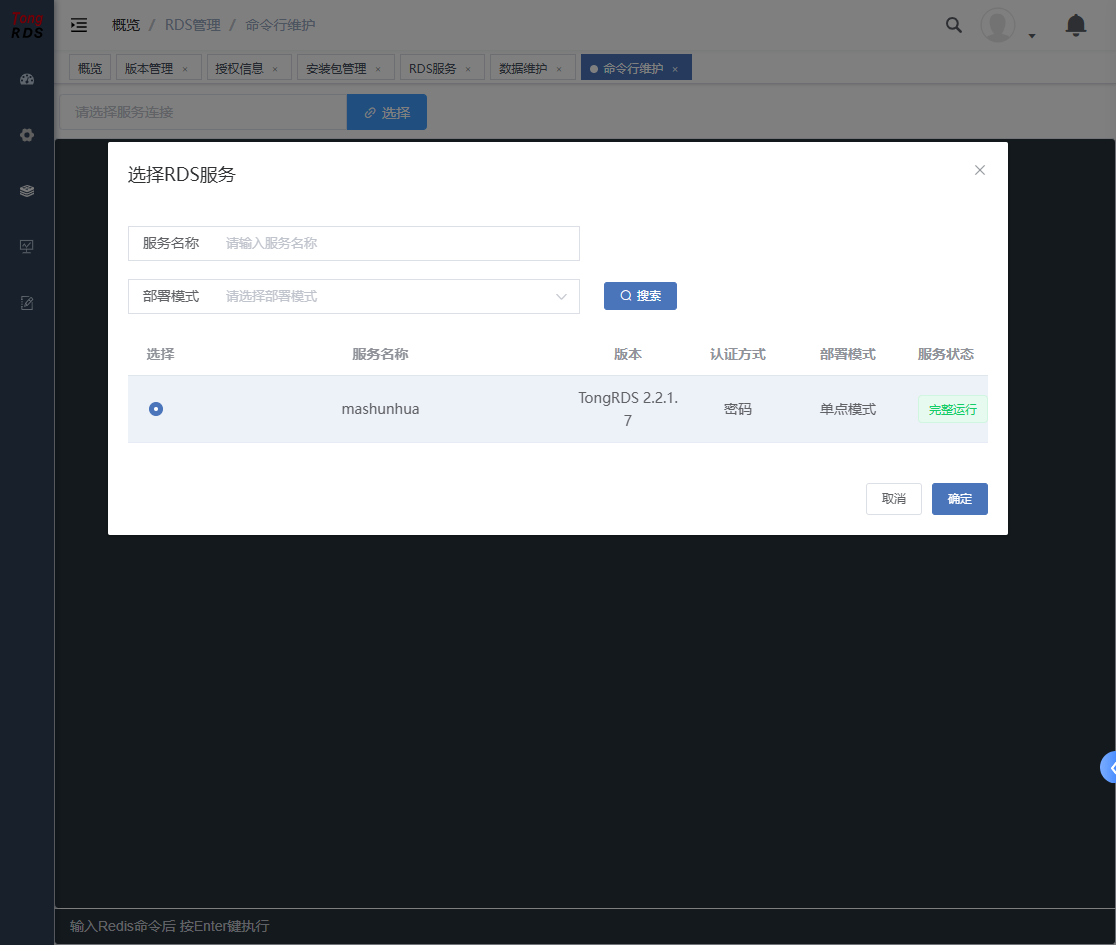This screenshot has height=945, width=1116.
Task: Click the 完整运行 status tag
Action: click(952, 409)
